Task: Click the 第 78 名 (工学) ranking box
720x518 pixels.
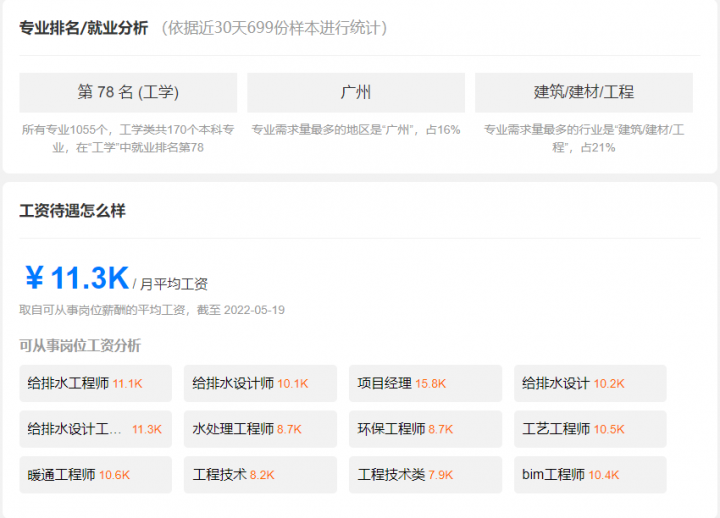Action: coord(128,92)
